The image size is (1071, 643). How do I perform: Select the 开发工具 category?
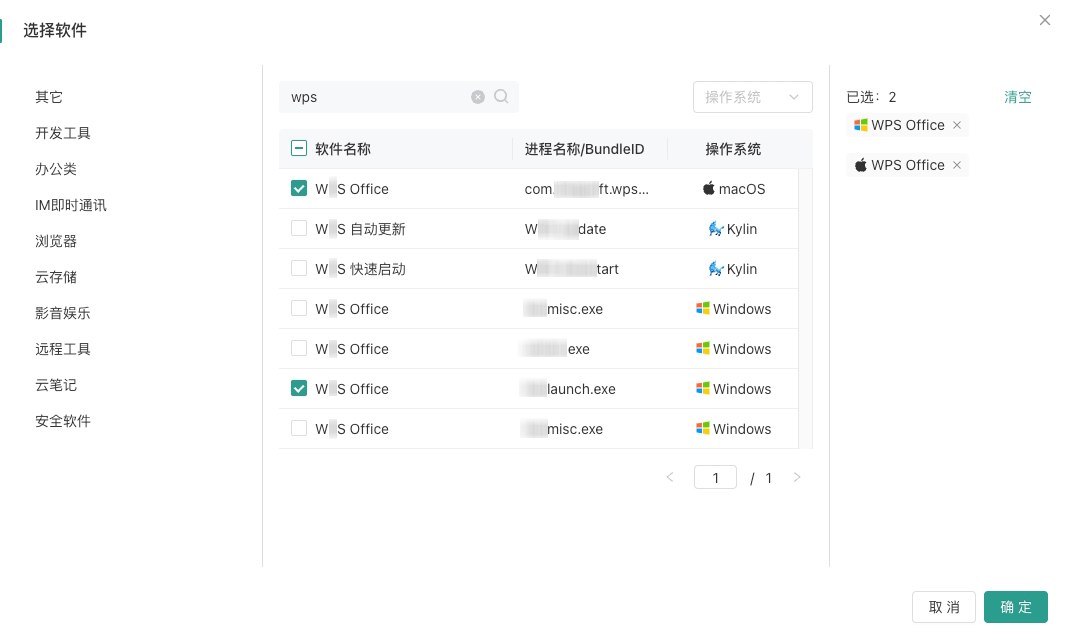(x=63, y=133)
